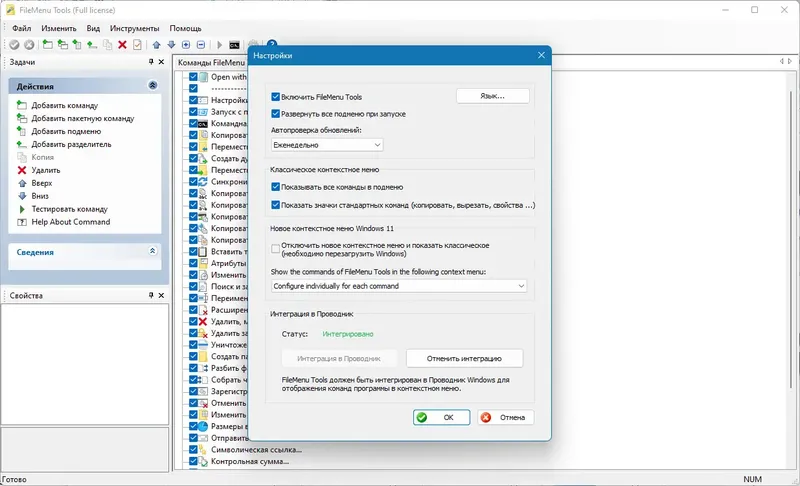The height and width of the screenshot is (486, 800).
Task: Click the blue Move down arrow toolbar icon
Action: (171, 45)
